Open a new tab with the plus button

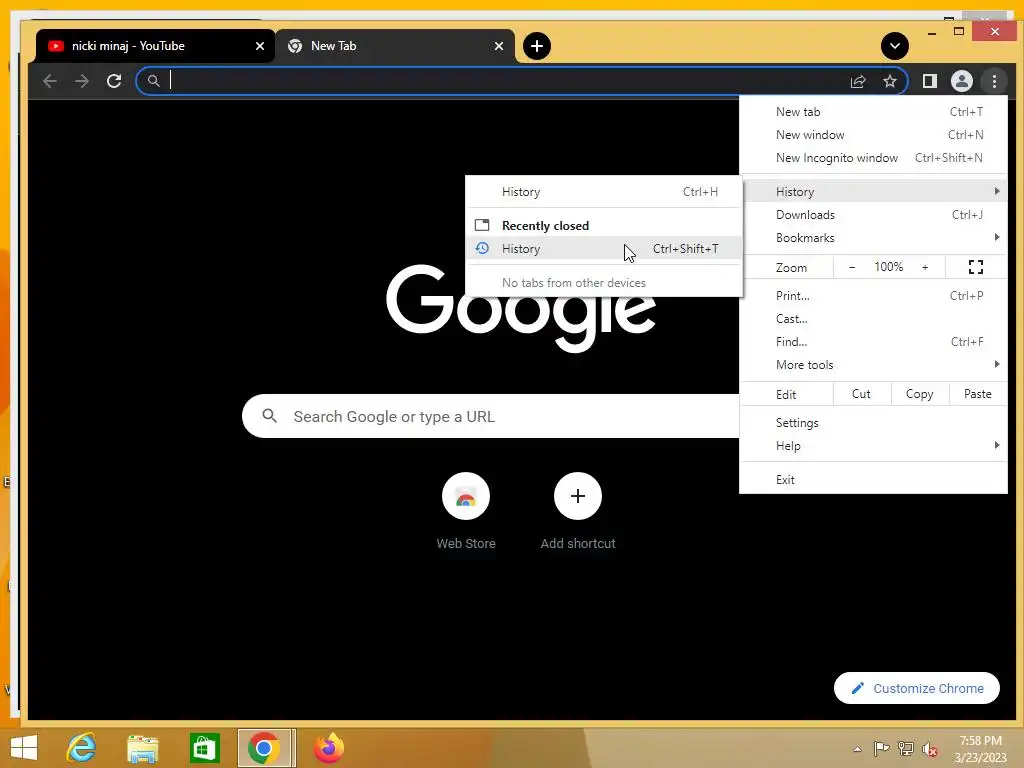(537, 46)
